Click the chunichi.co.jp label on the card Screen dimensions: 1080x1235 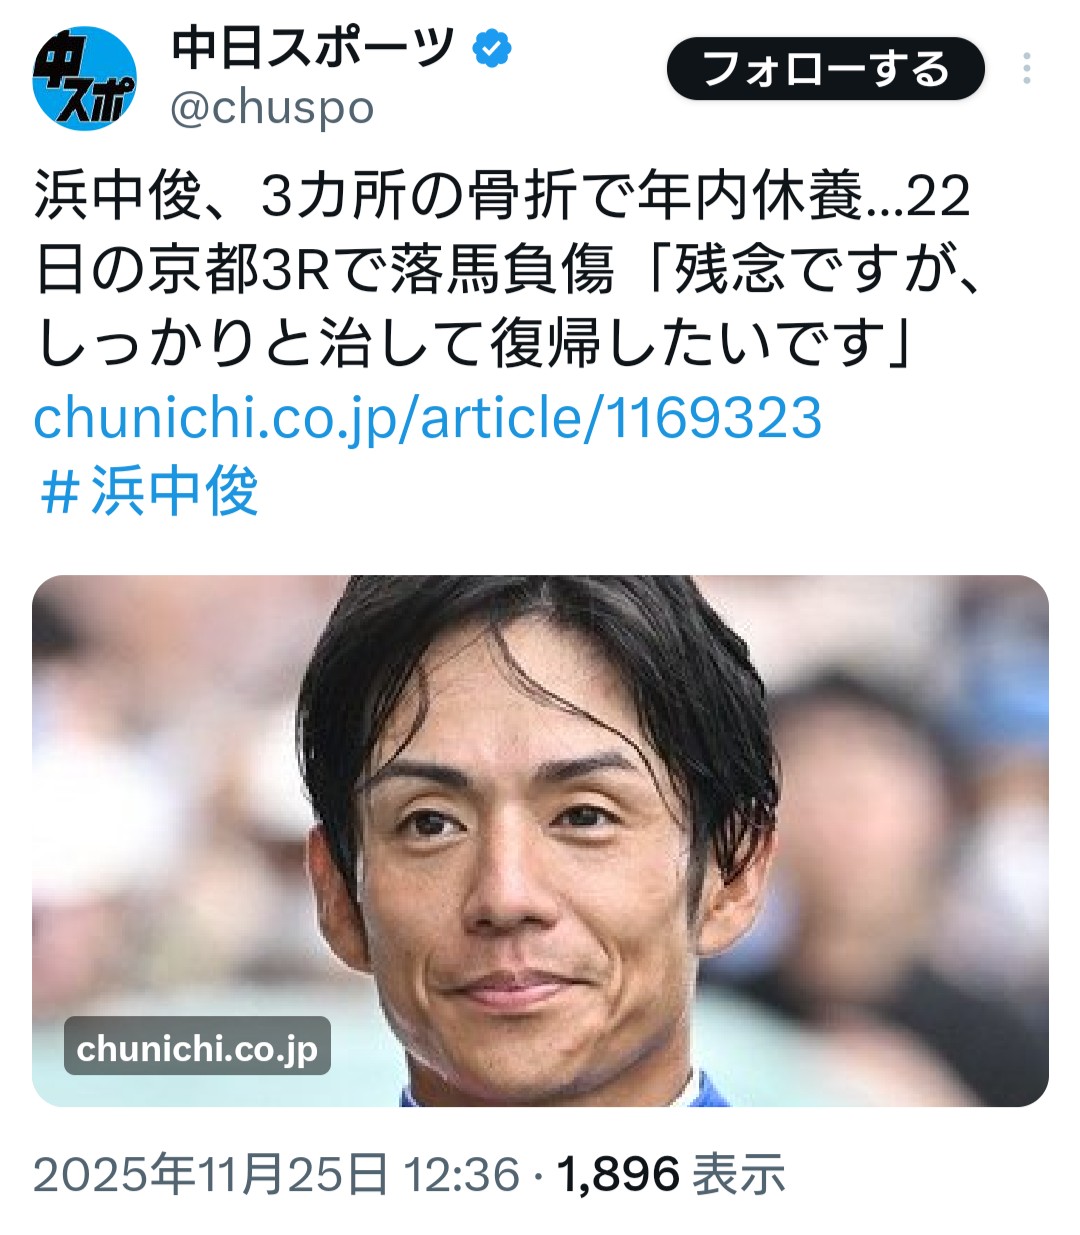coord(197,1046)
